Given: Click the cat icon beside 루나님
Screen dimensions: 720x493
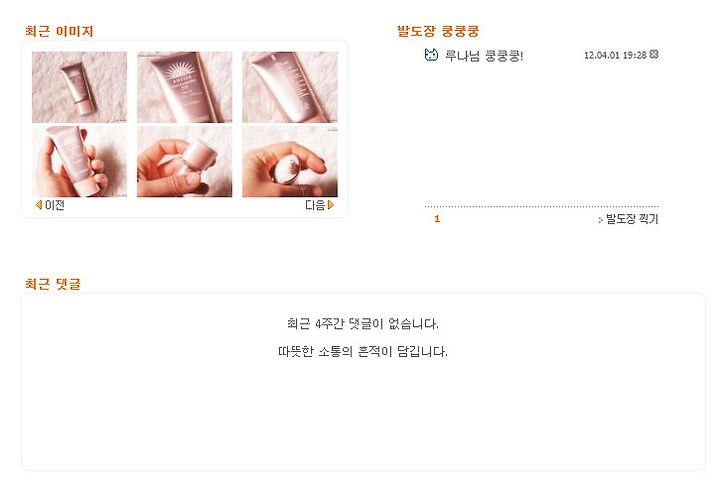Looking at the screenshot, I should pos(431,55).
